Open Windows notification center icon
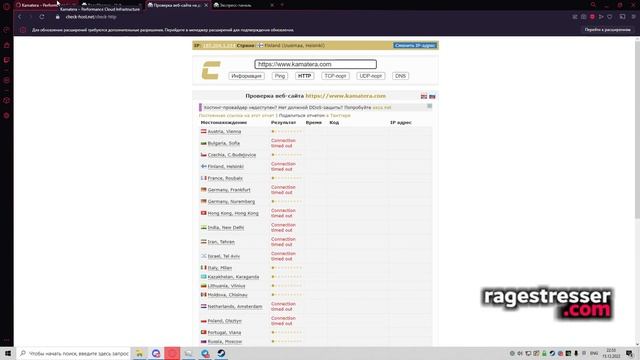 click(629, 353)
